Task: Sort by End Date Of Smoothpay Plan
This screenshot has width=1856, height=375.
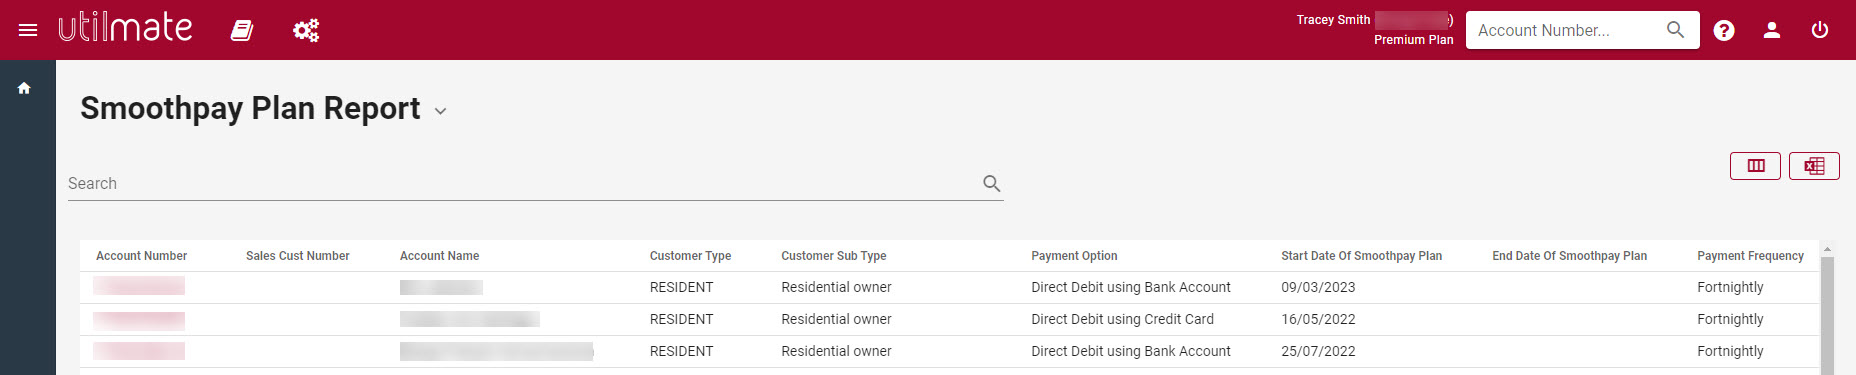Action: coord(1569,256)
